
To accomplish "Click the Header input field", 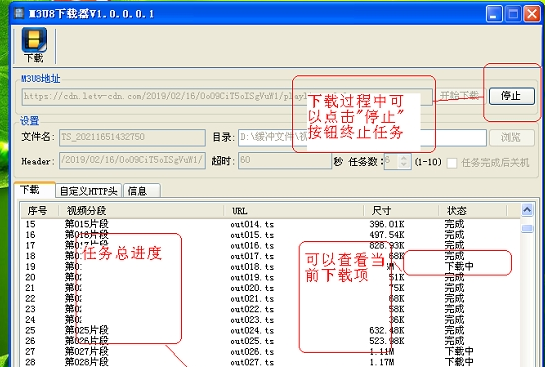I will 132,161.
